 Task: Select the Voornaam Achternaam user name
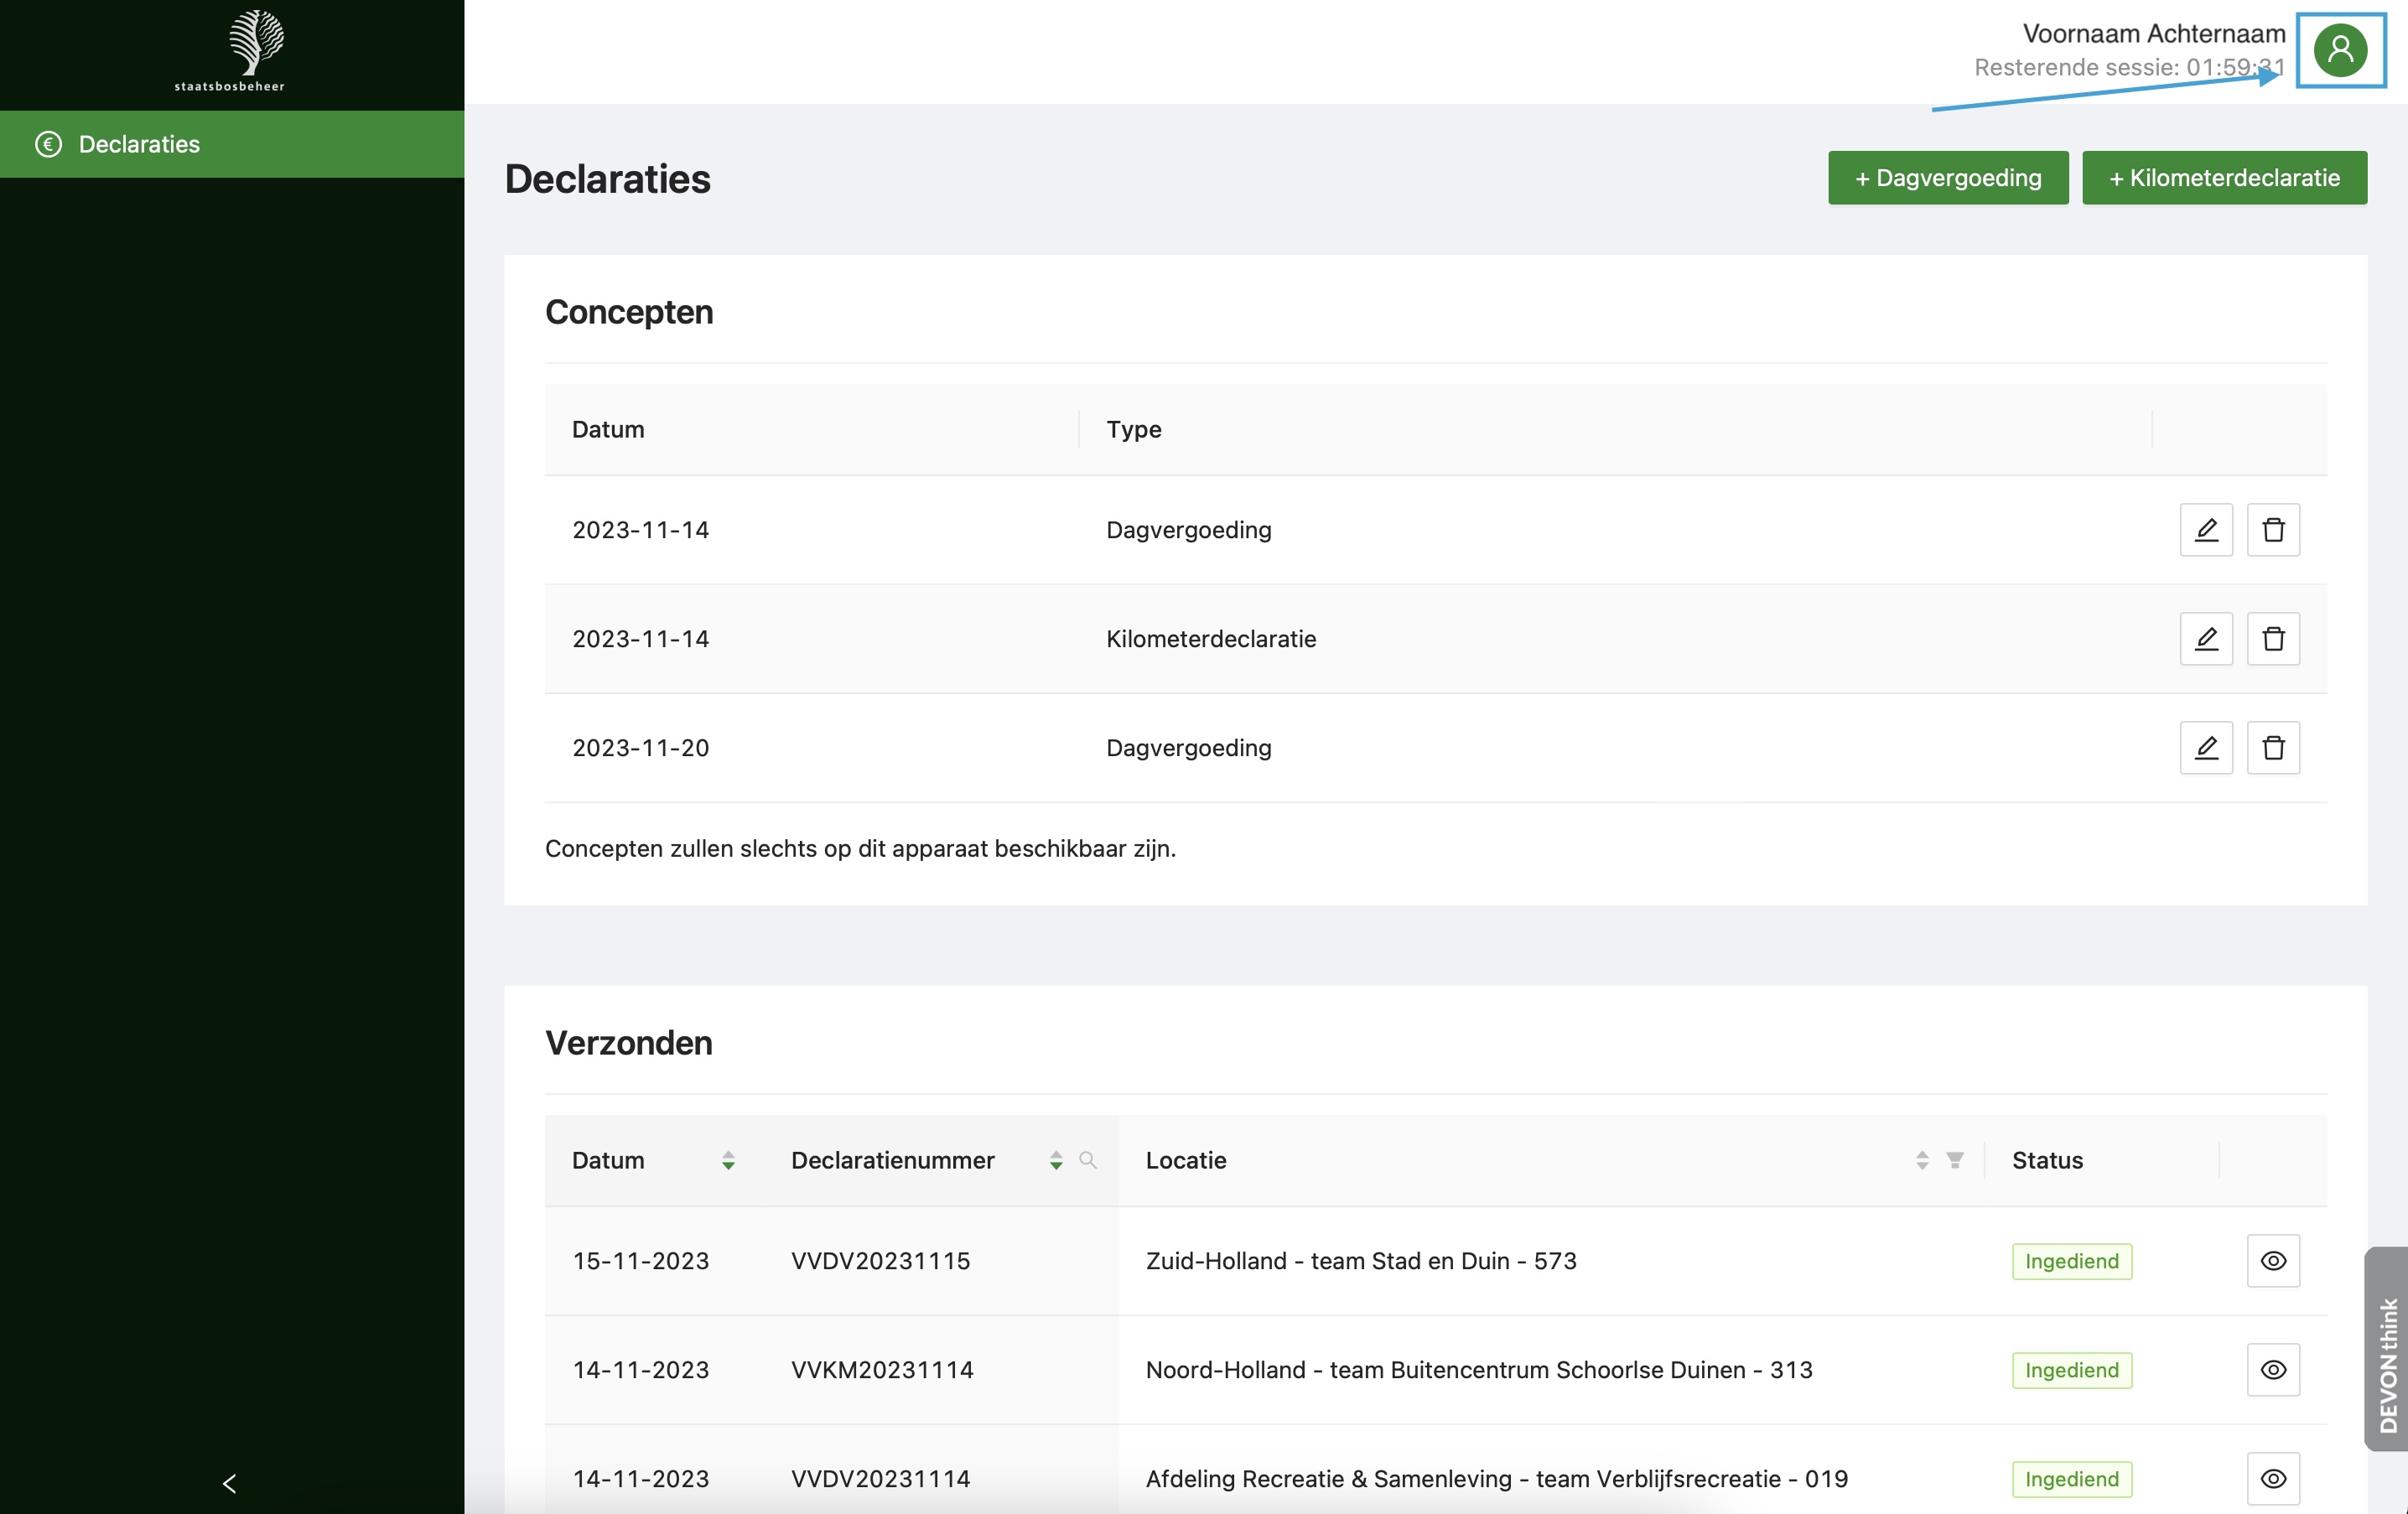point(2154,33)
